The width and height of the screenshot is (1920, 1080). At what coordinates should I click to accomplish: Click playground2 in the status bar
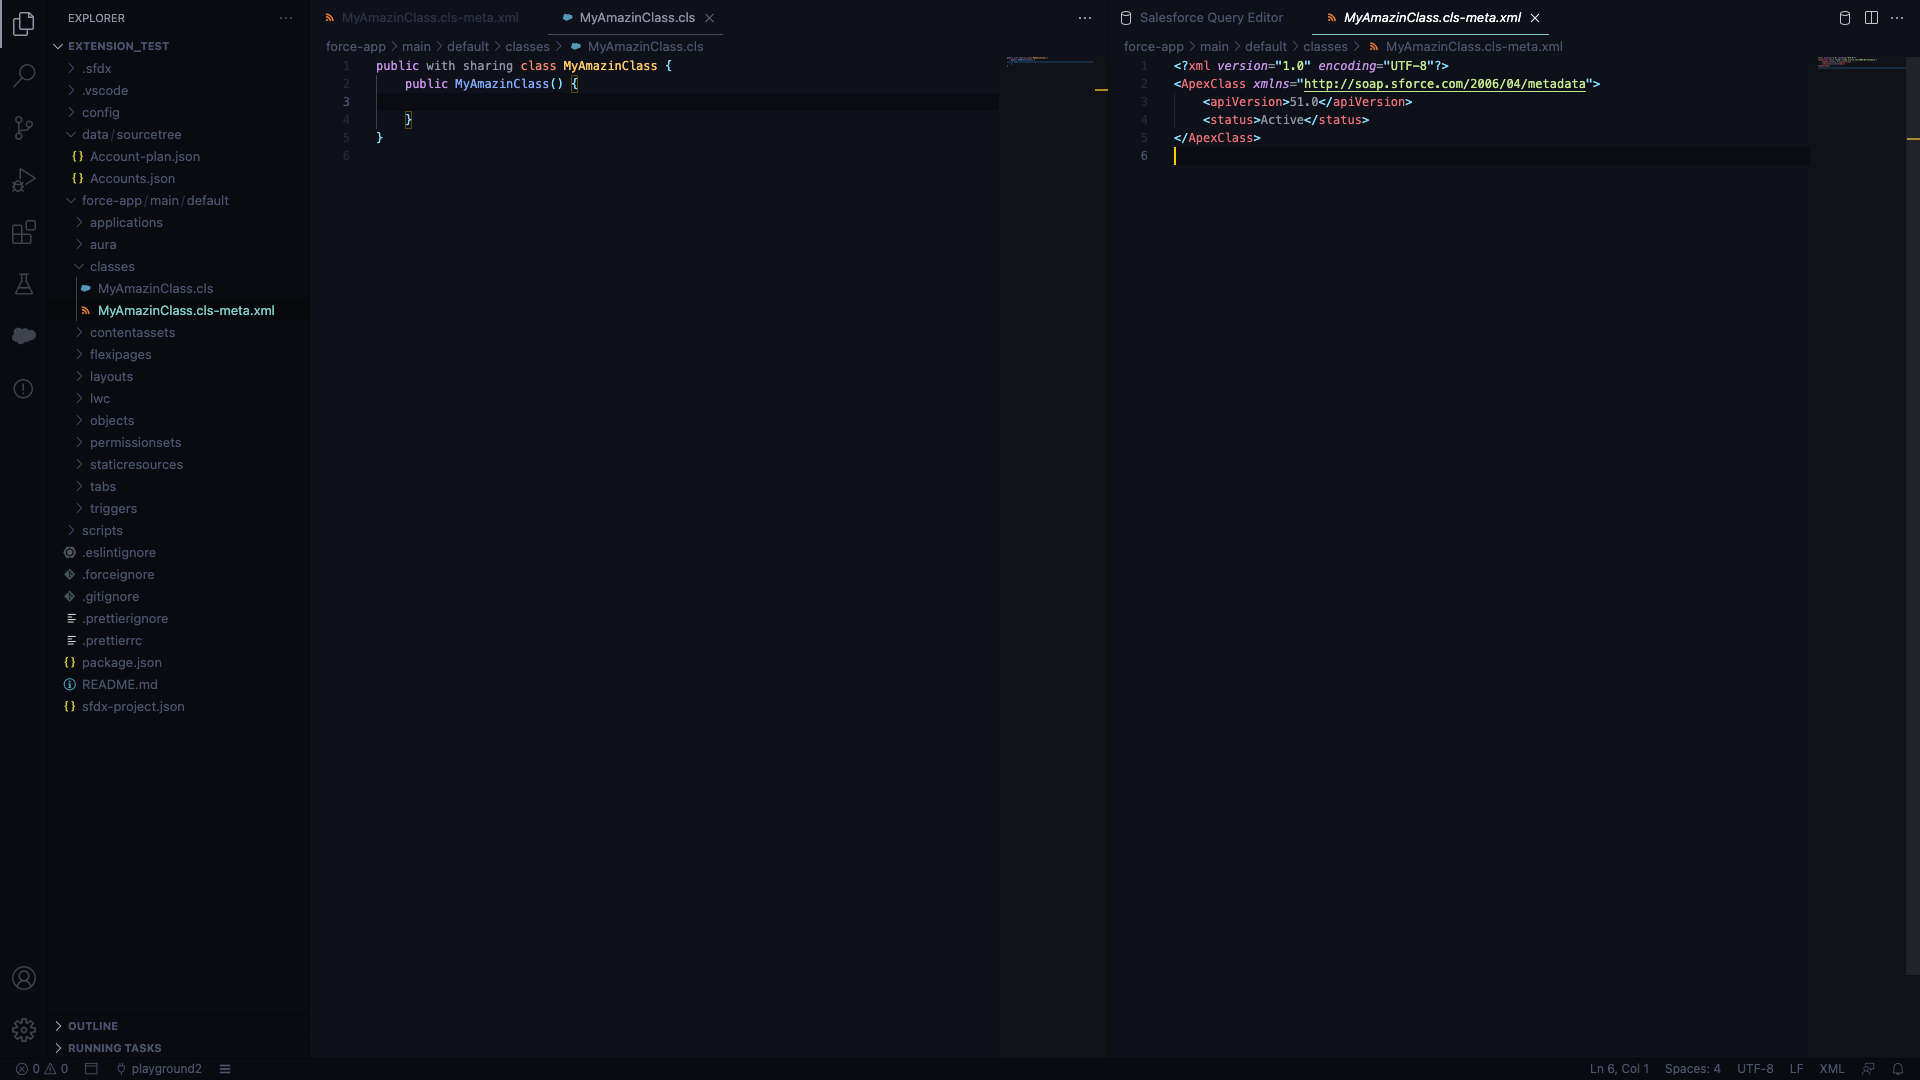coord(166,1068)
